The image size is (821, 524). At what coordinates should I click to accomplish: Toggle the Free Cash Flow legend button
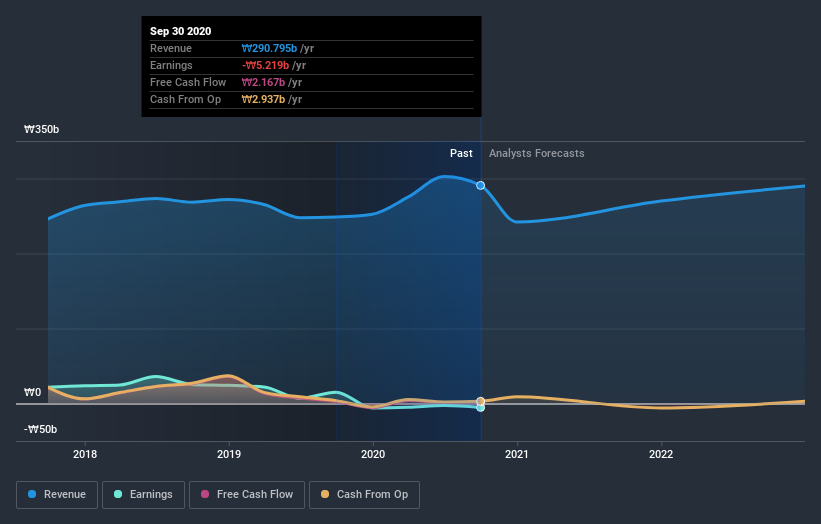[x=247, y=495]
